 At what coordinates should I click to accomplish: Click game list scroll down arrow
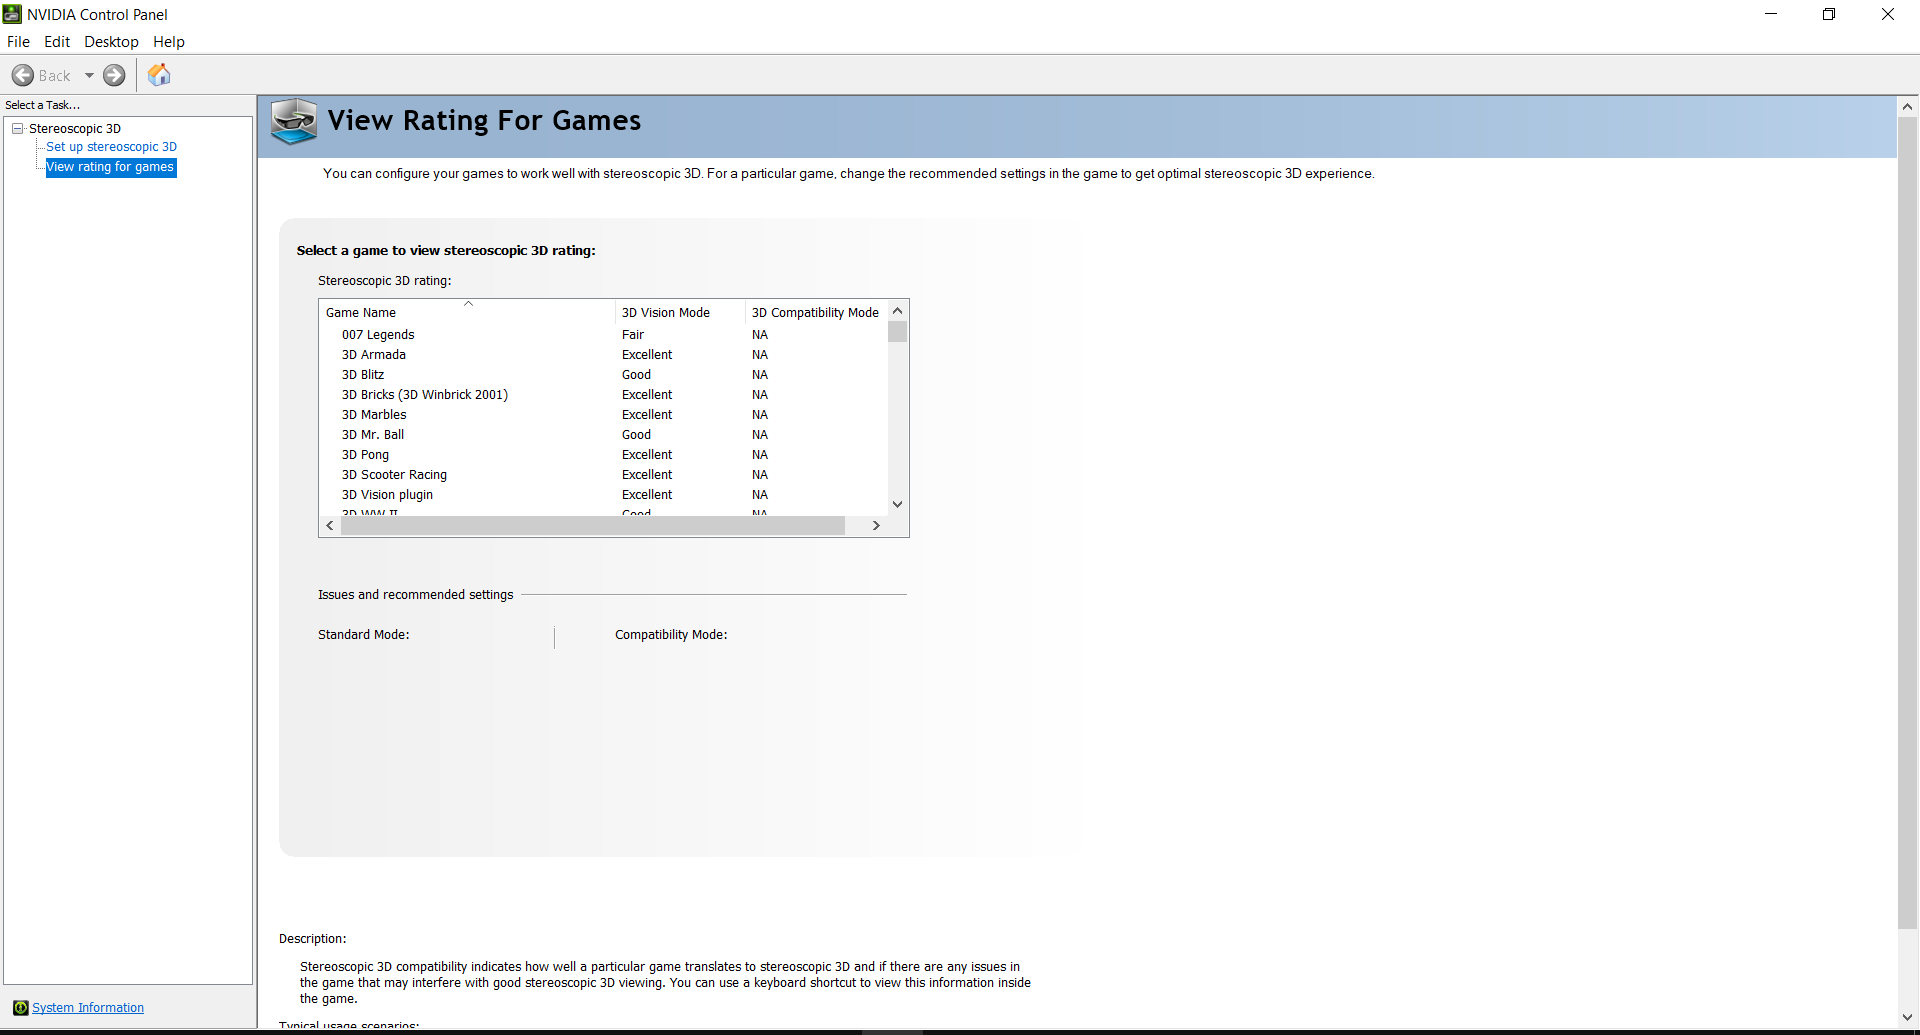pos(897,504)
